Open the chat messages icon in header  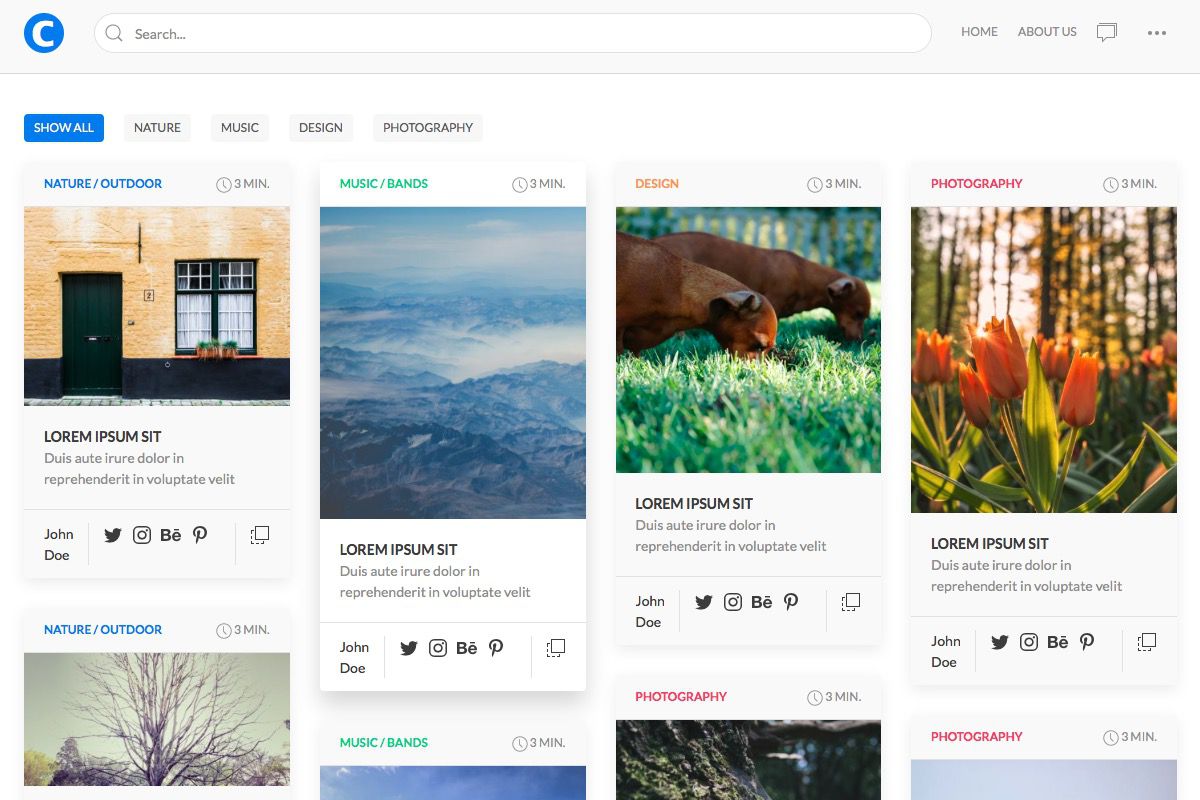1106,32
